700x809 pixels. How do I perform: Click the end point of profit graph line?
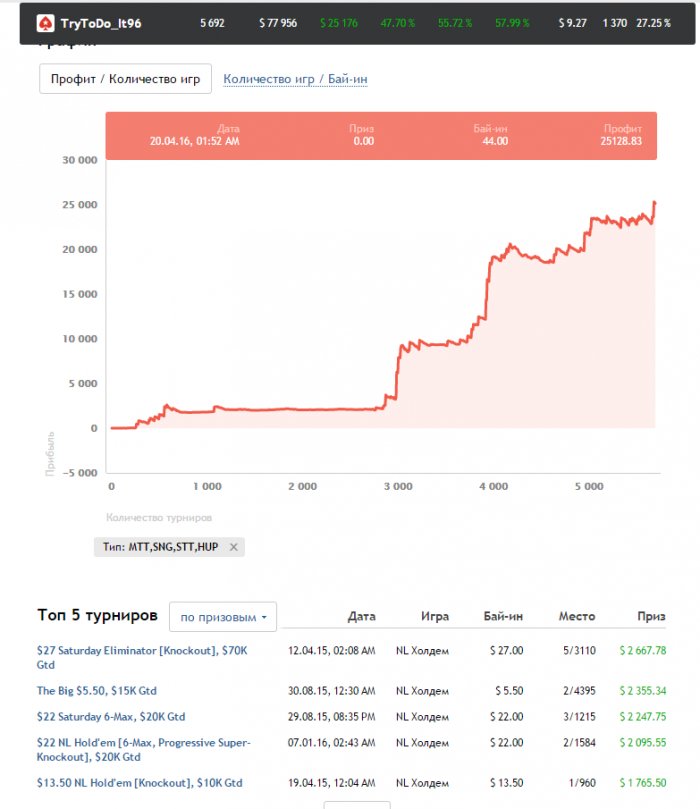[x=655, y=203]
